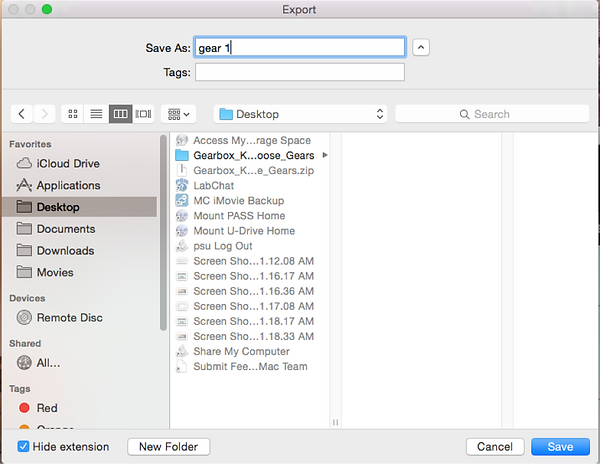
Task: Select Screen Sho...1.16.36 AM file
Action: click(249, 291)
